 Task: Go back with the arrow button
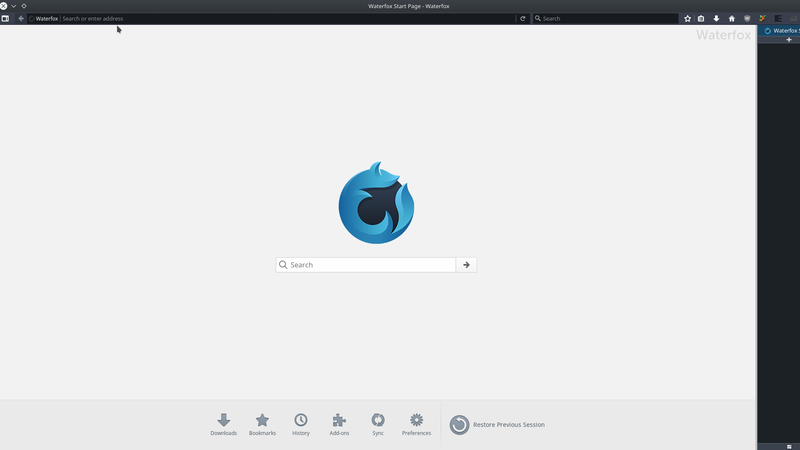click(x=21, y=18)
